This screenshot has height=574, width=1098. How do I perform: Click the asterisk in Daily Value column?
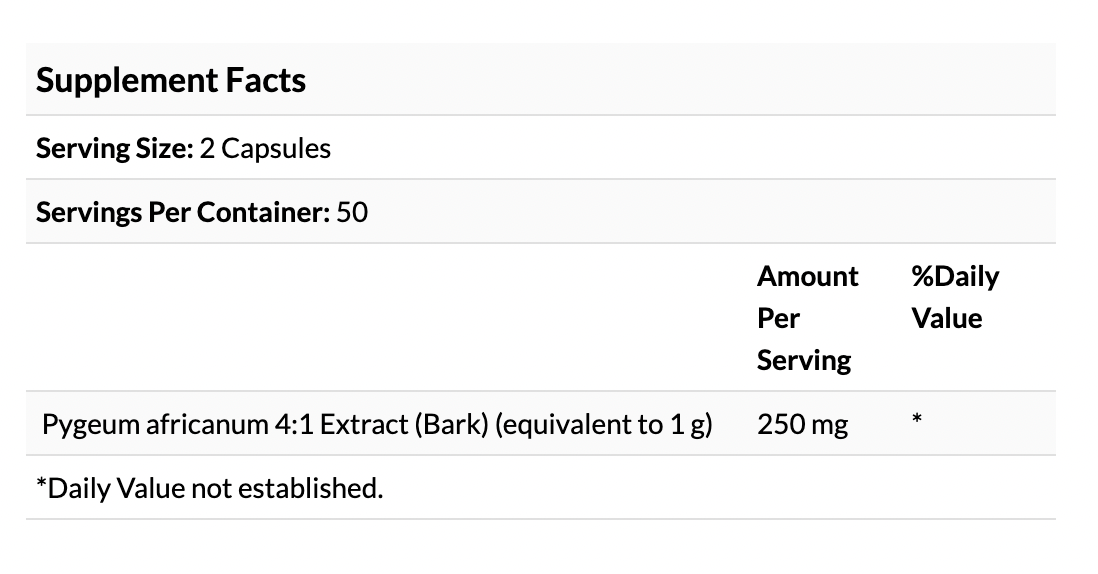click(916, 422)
